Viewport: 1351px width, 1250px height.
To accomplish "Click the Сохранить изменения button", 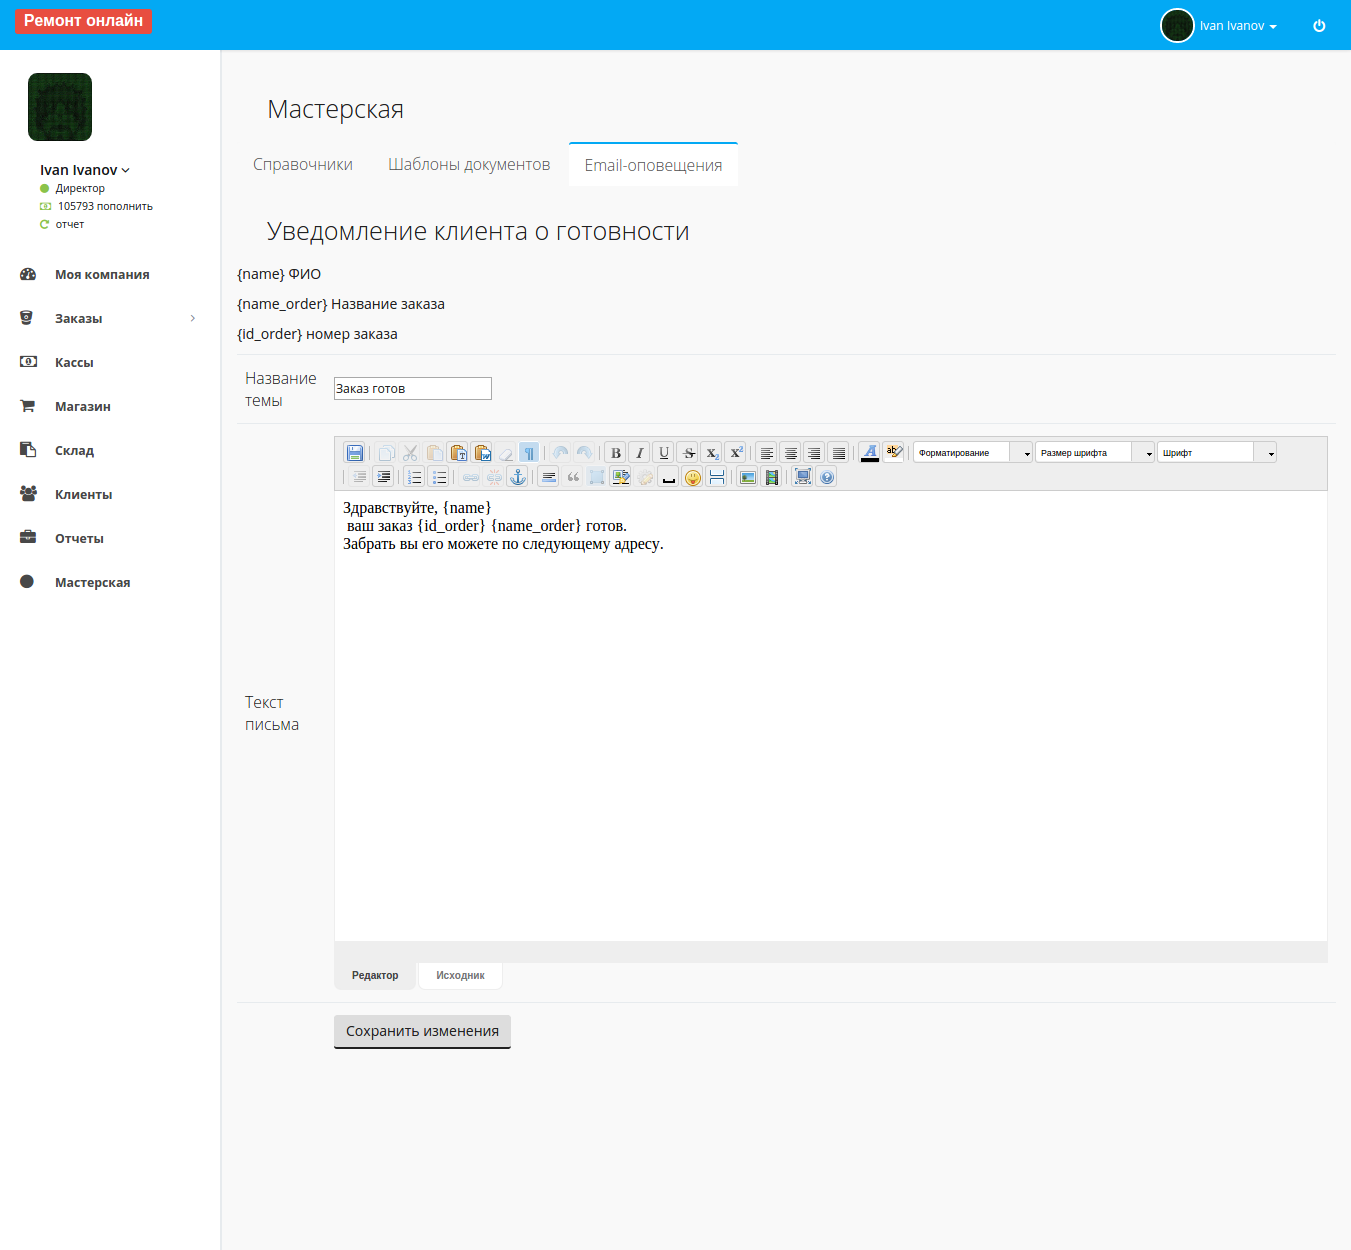I will tap(422, 1032).
